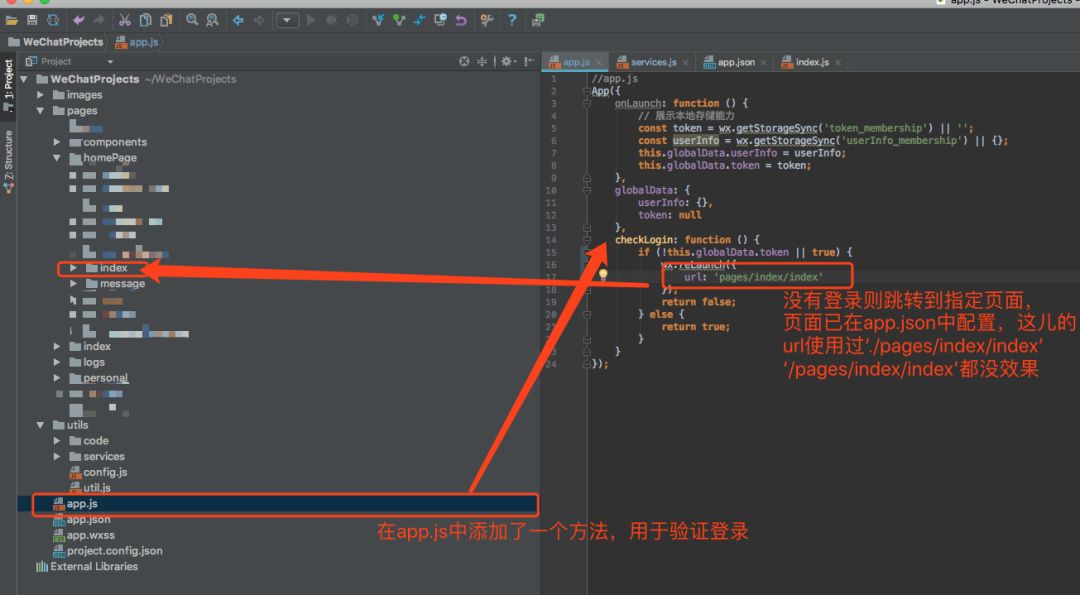Click the Save All floppy icon

click(x=32, y=21)
